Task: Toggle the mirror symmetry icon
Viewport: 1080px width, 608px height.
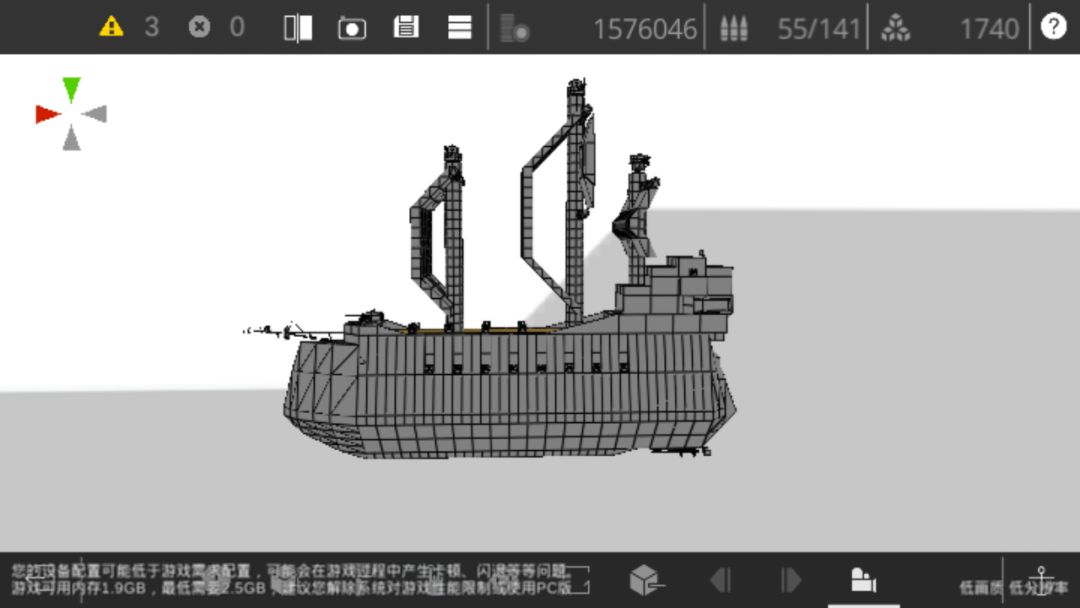Action: click(298, 28)
